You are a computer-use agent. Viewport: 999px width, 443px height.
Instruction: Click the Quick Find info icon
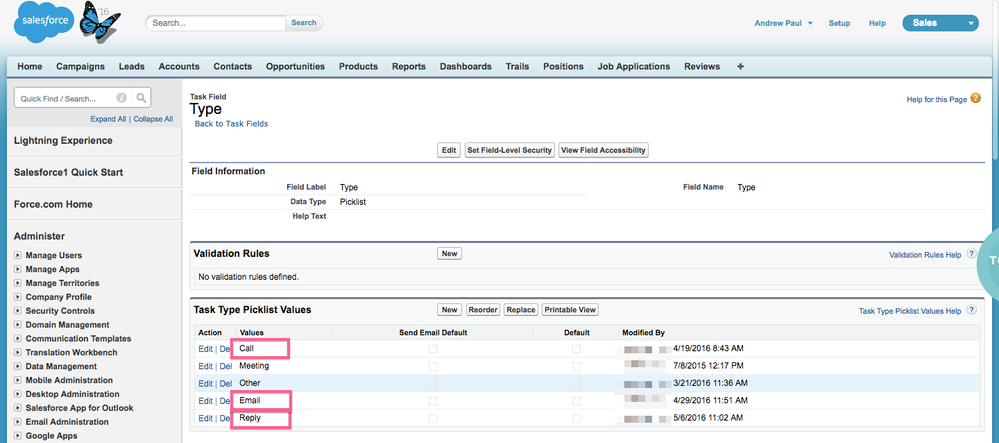(122, 98)
